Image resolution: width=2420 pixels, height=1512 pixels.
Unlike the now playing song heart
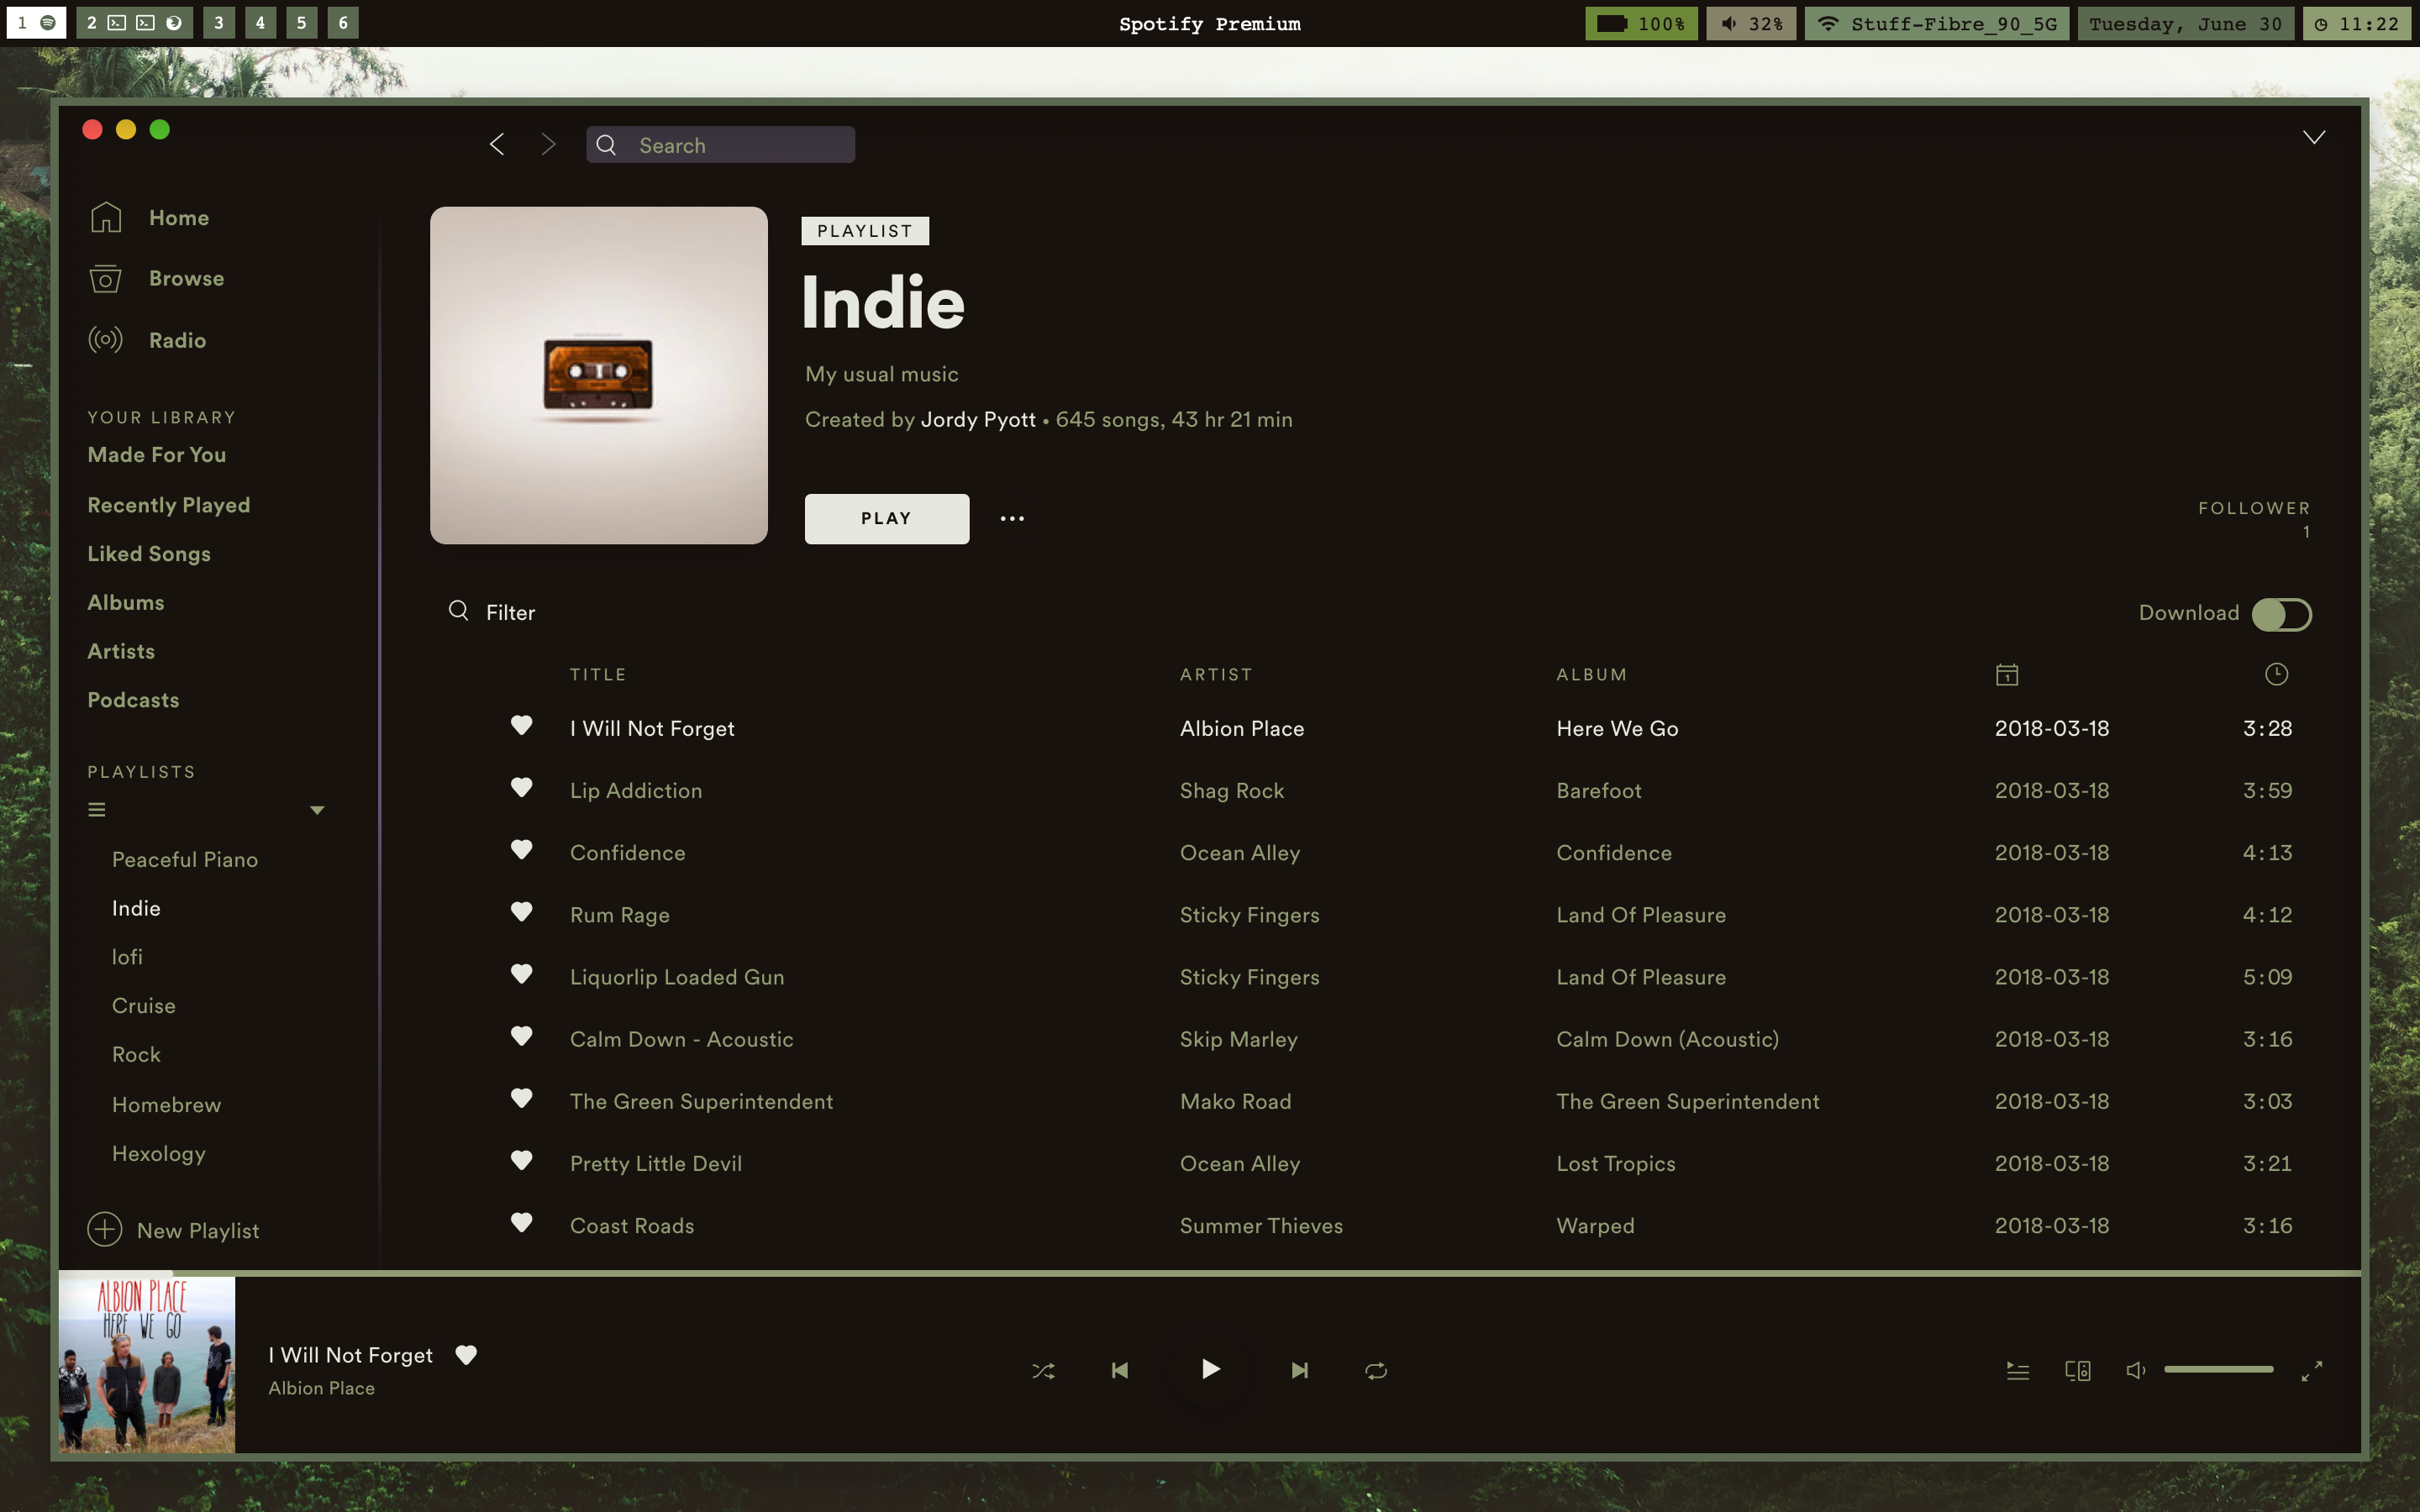[466, 1355]
